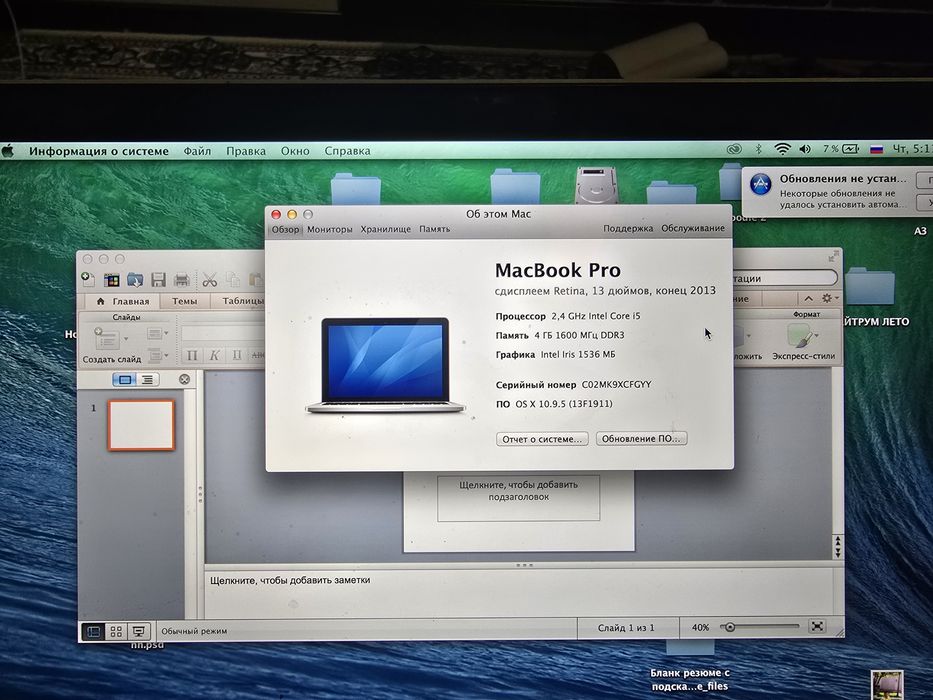
Task: Click the Экспресс-стили brush icon
Action: [799, 336]
